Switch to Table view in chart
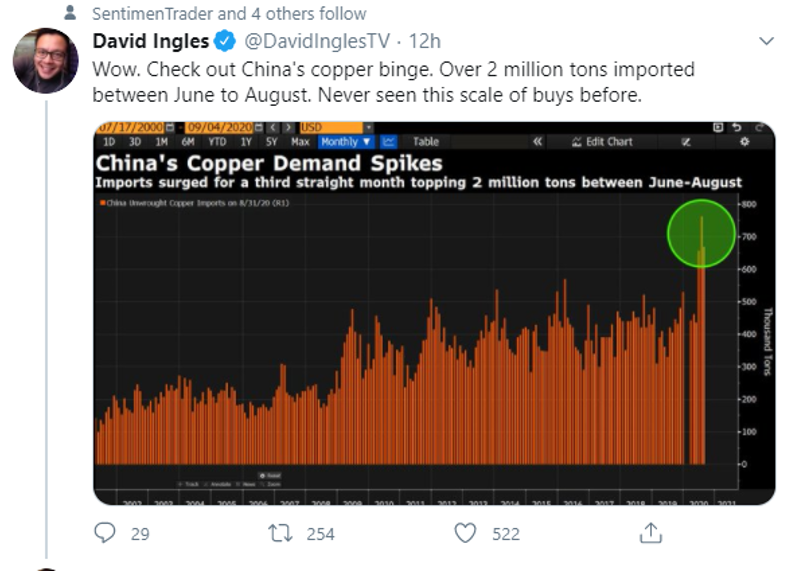791x571 pixels. pos(426,142)
